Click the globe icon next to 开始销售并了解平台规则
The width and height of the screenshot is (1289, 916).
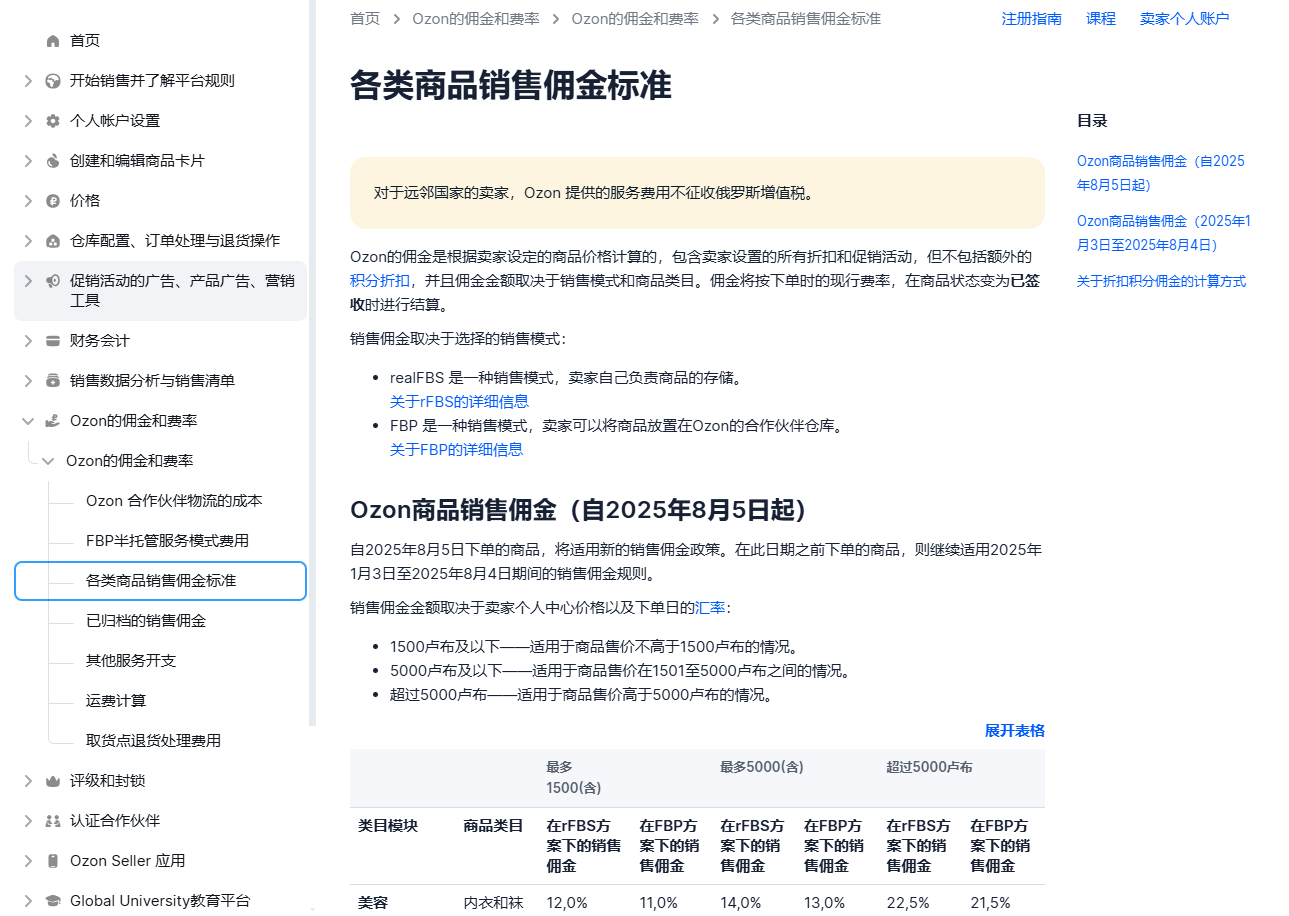pyautogui.click(x=53, y=81)
